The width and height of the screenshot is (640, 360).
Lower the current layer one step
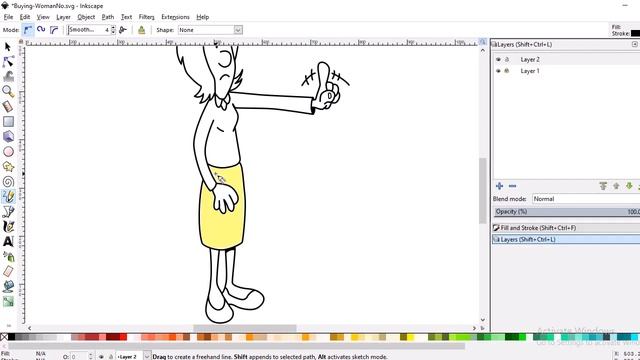pos(629,186)
